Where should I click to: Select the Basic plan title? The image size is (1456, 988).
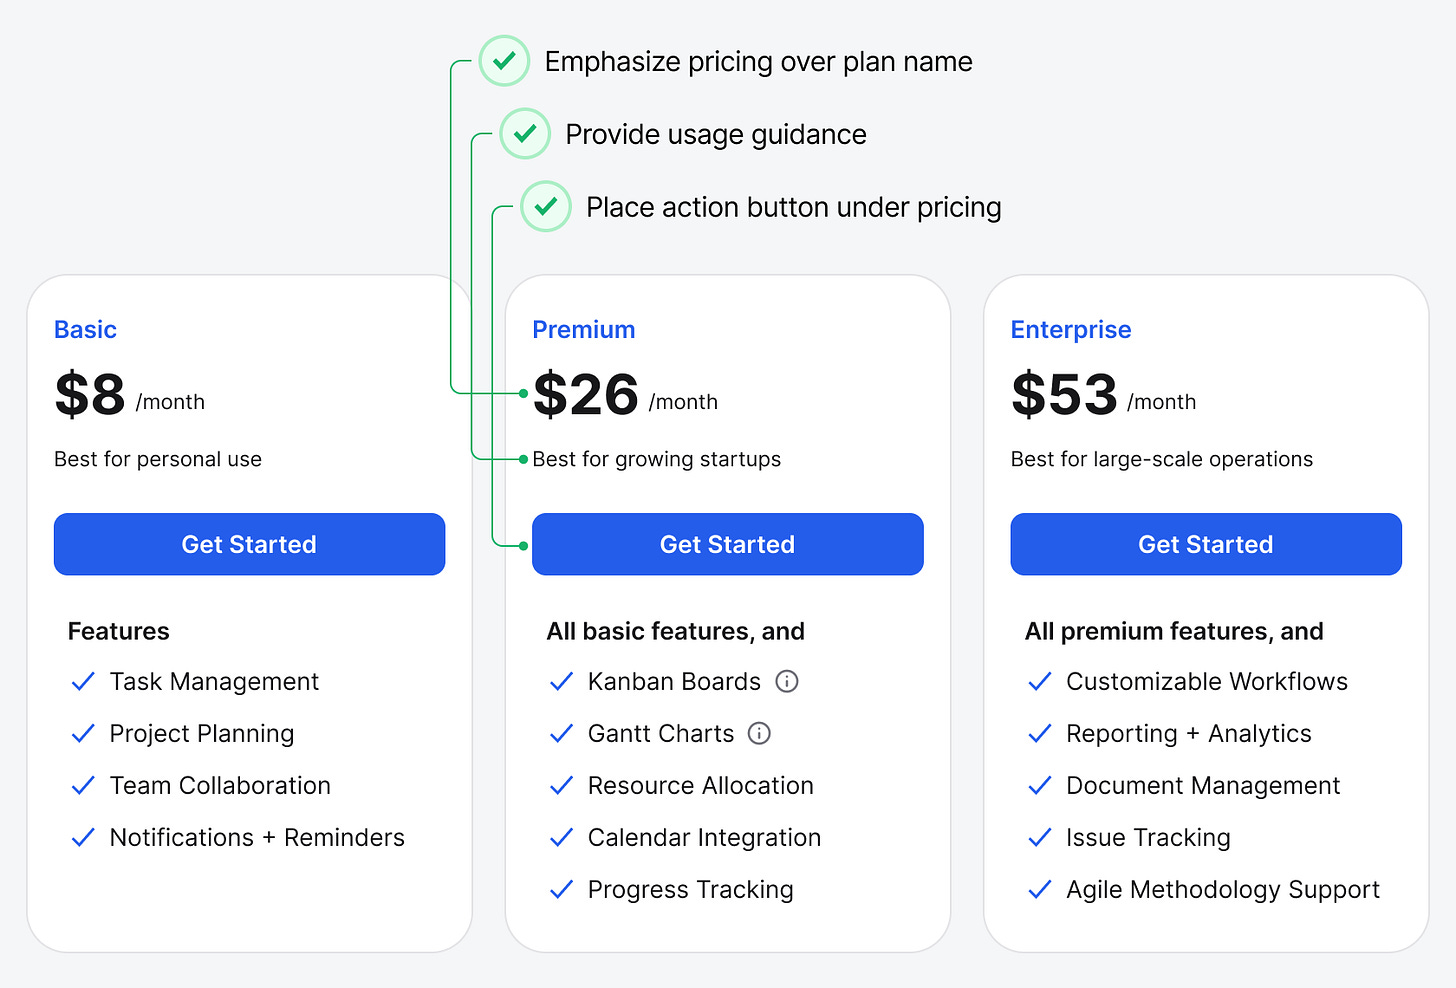pyautogui.click(x=85, y=330)
